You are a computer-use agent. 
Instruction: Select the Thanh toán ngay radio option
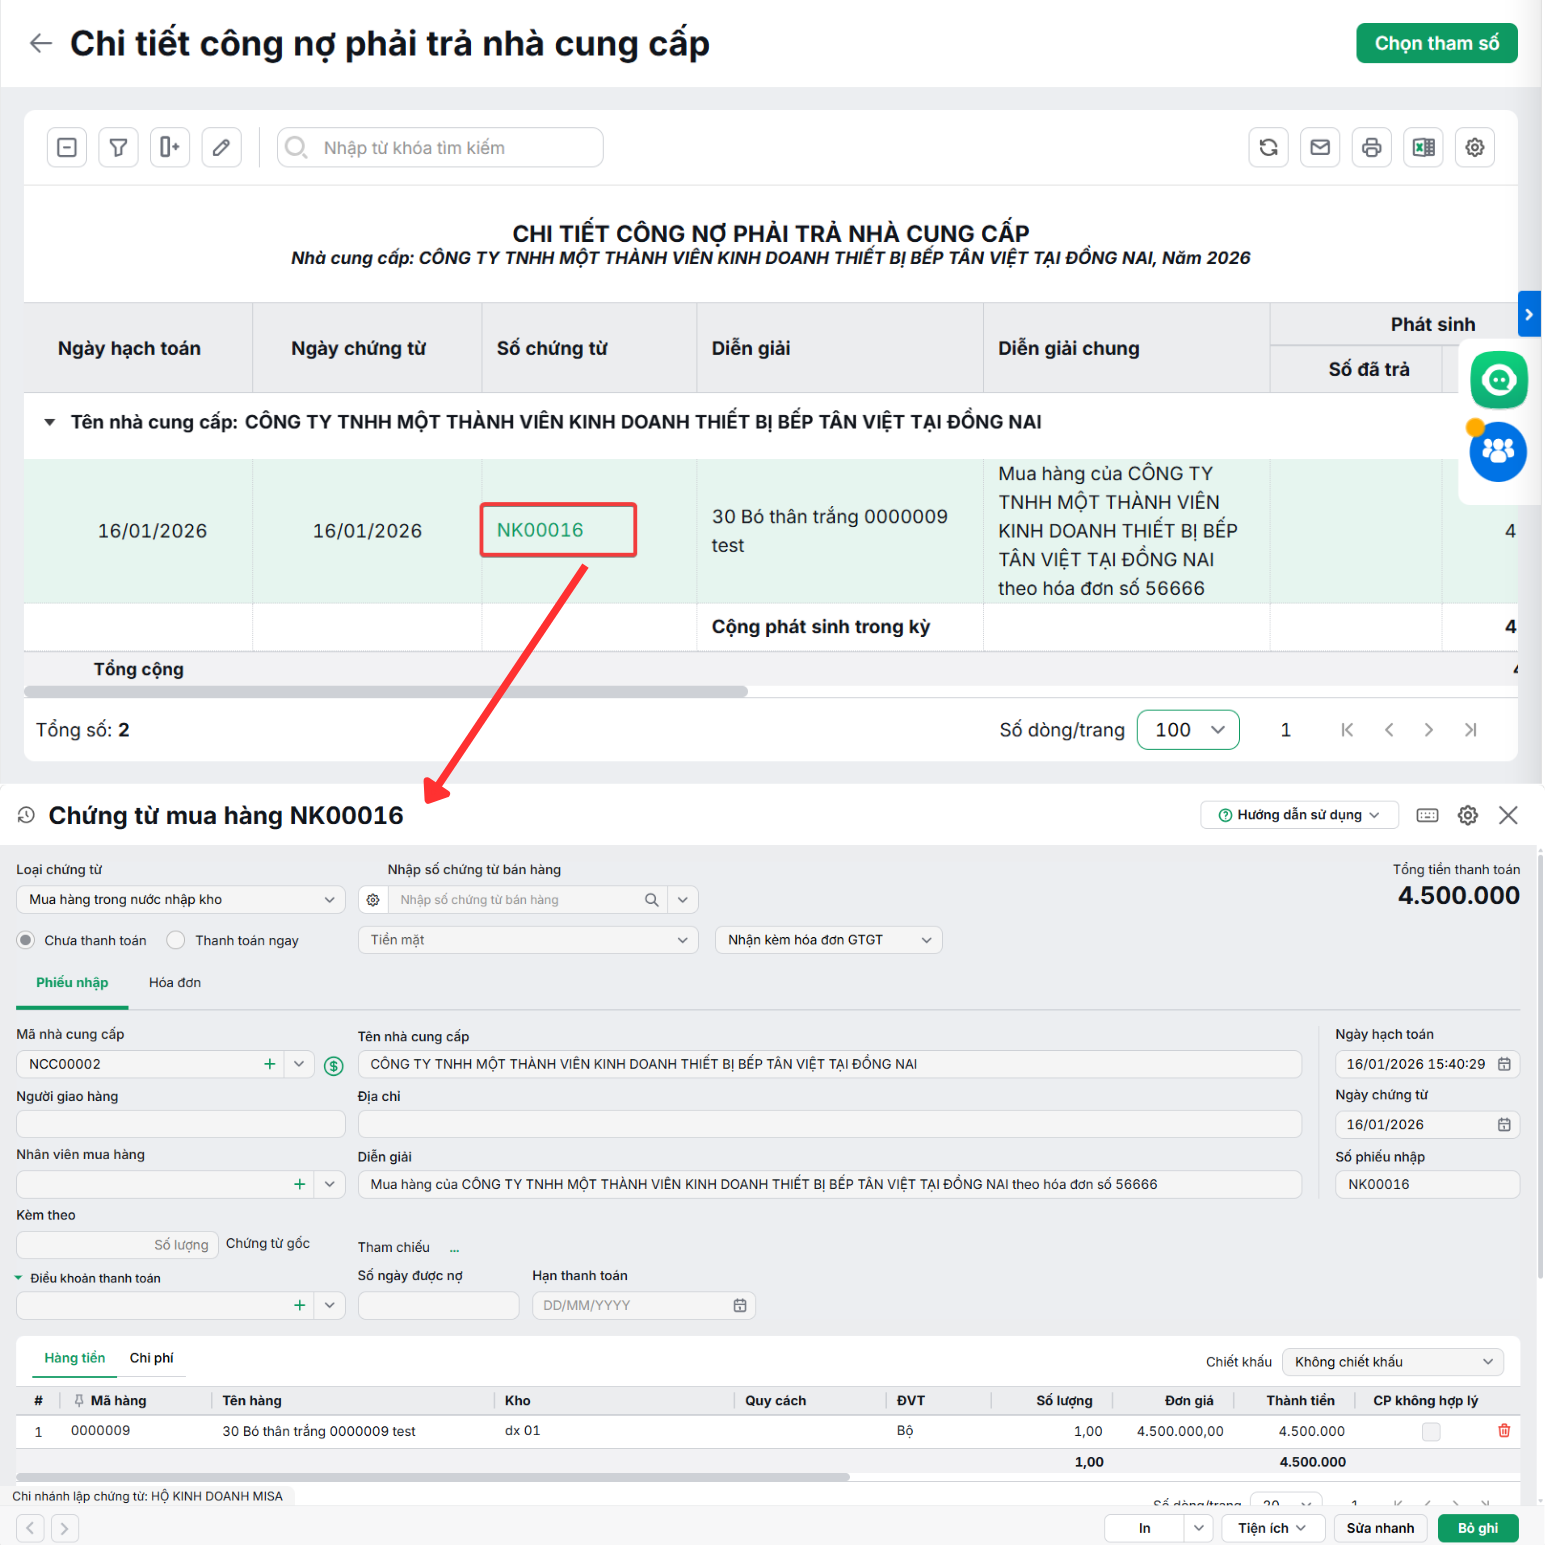coord(176,940)
